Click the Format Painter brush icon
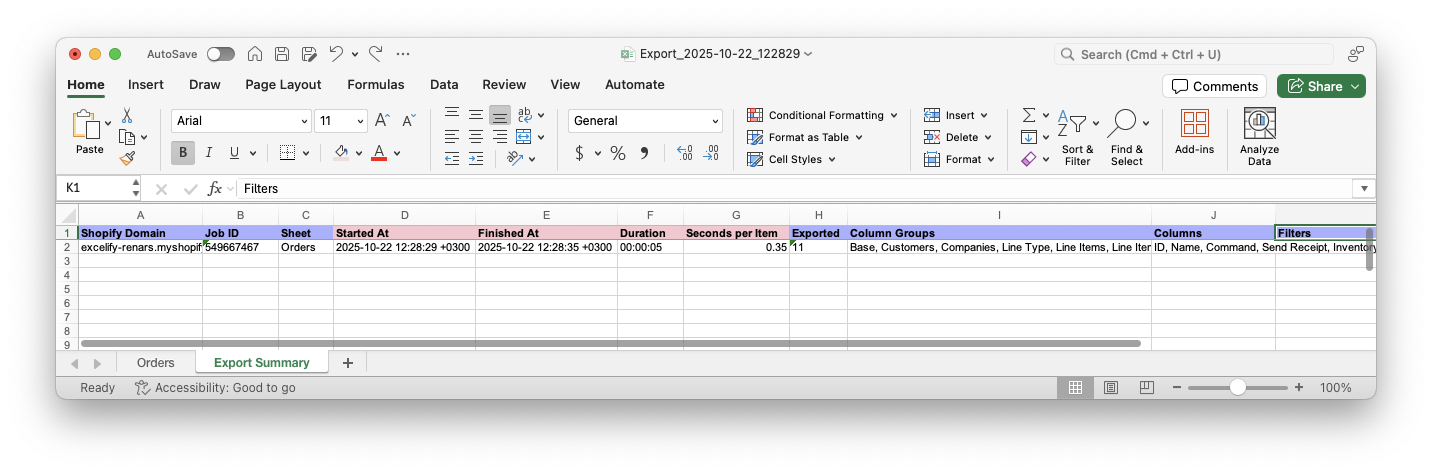Screen dimensions: 1432x473 [x=127, y=158]
